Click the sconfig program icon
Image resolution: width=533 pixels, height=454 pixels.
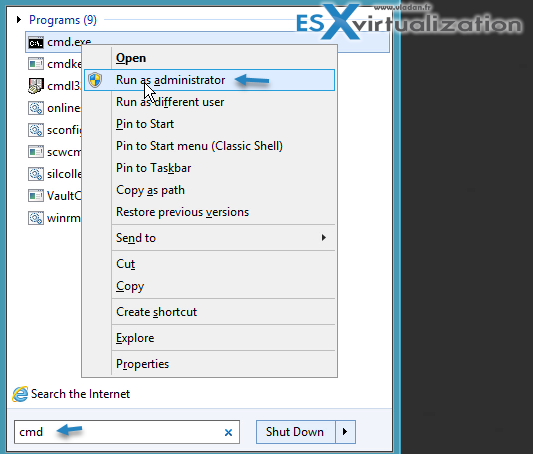[x=36, y=130]
